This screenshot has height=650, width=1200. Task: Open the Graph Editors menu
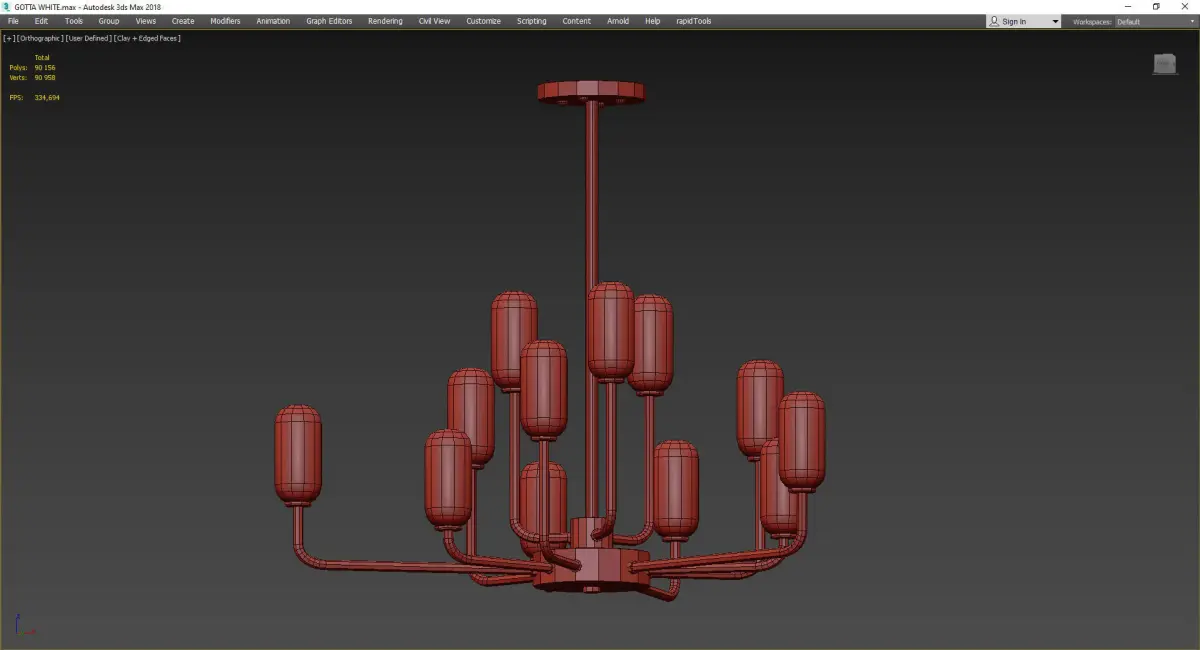[x=329, y=21]
